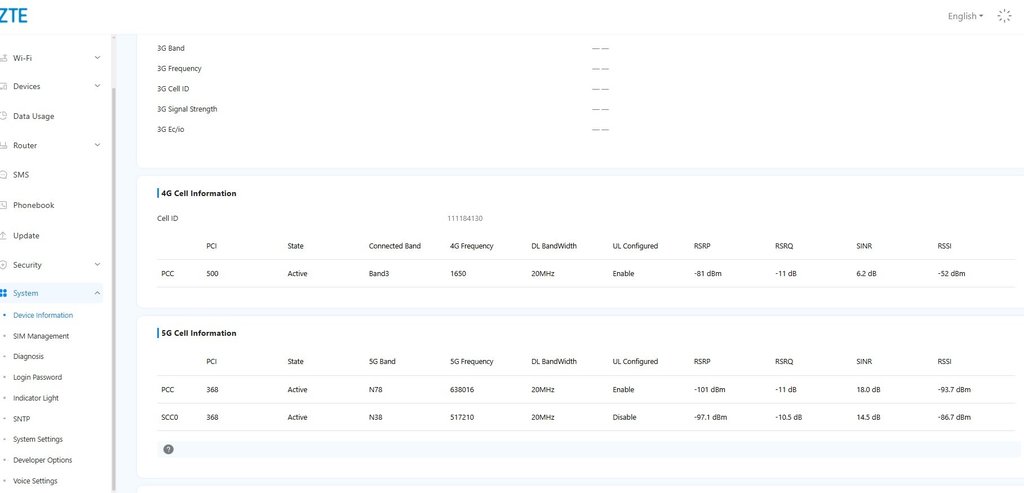
Task: Open SNTP settings
Action: (22, 419)
